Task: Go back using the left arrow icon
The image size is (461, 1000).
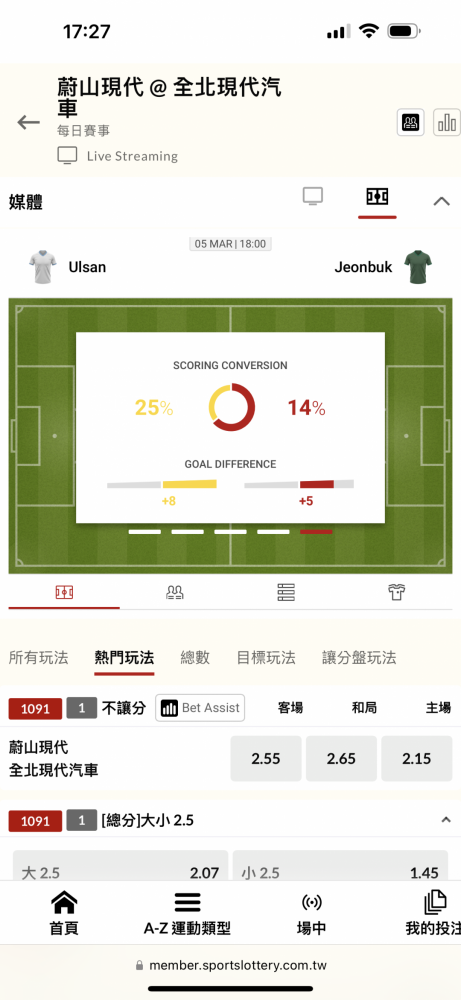Action: coord(28,122)
